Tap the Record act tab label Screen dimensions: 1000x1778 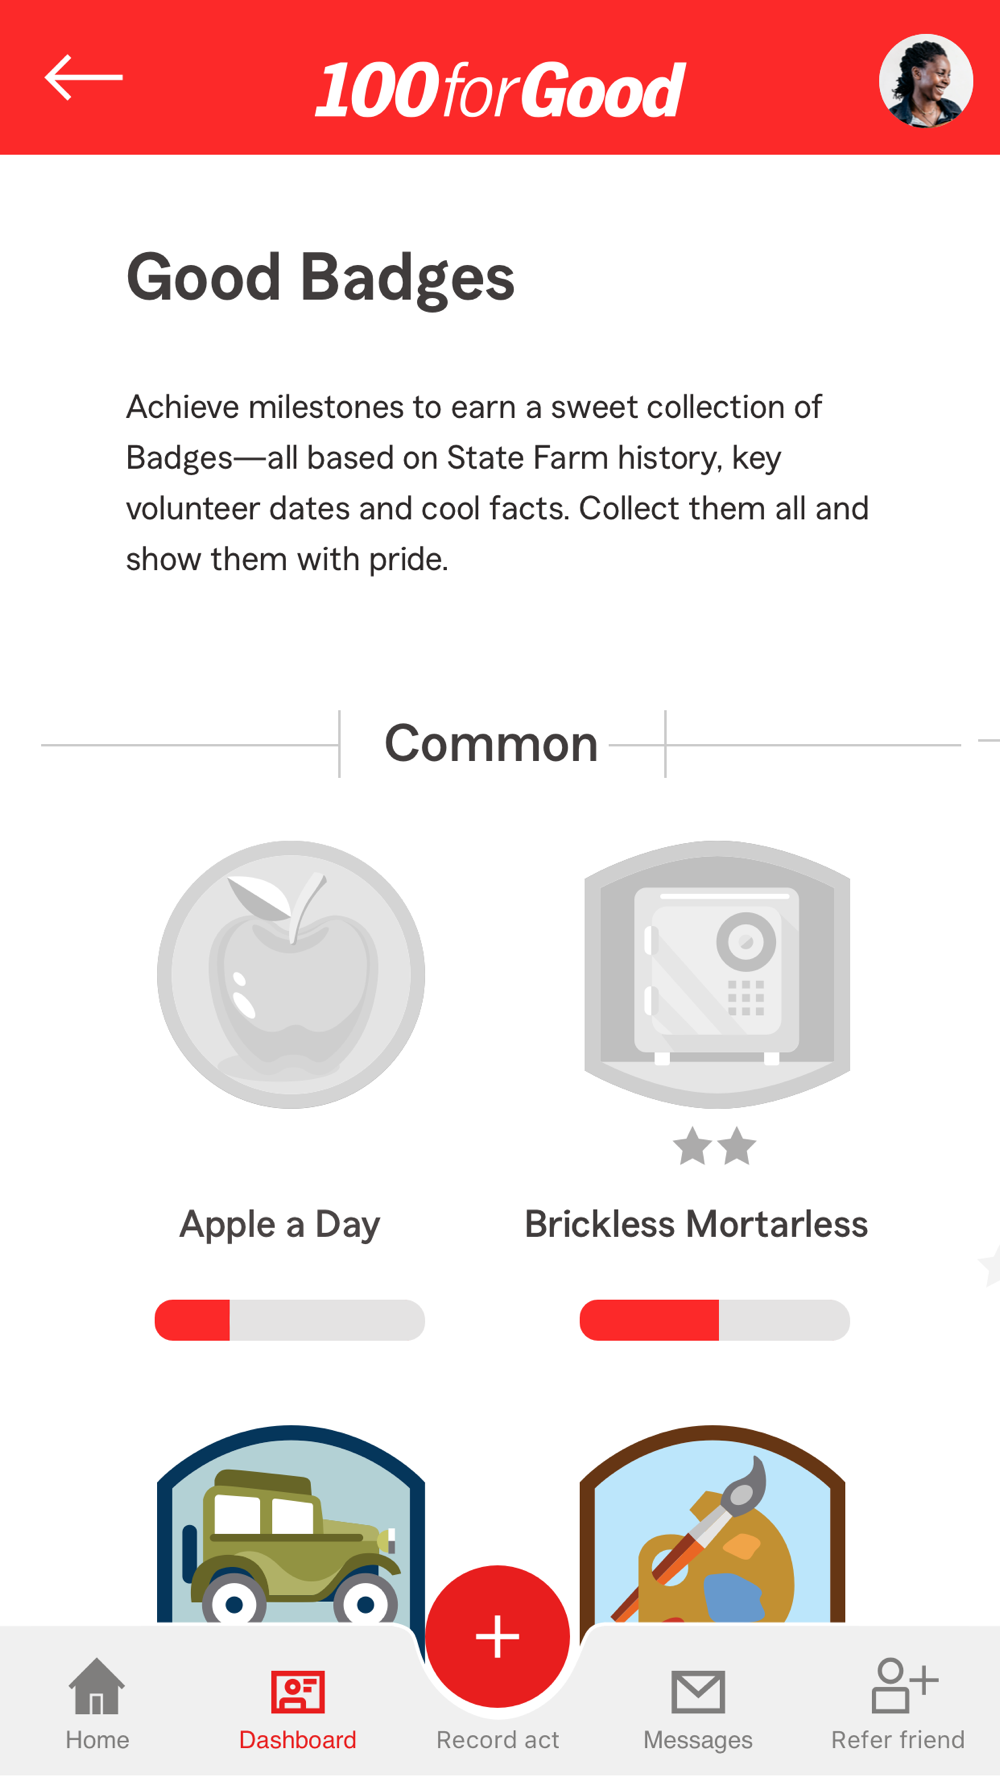498,1740
